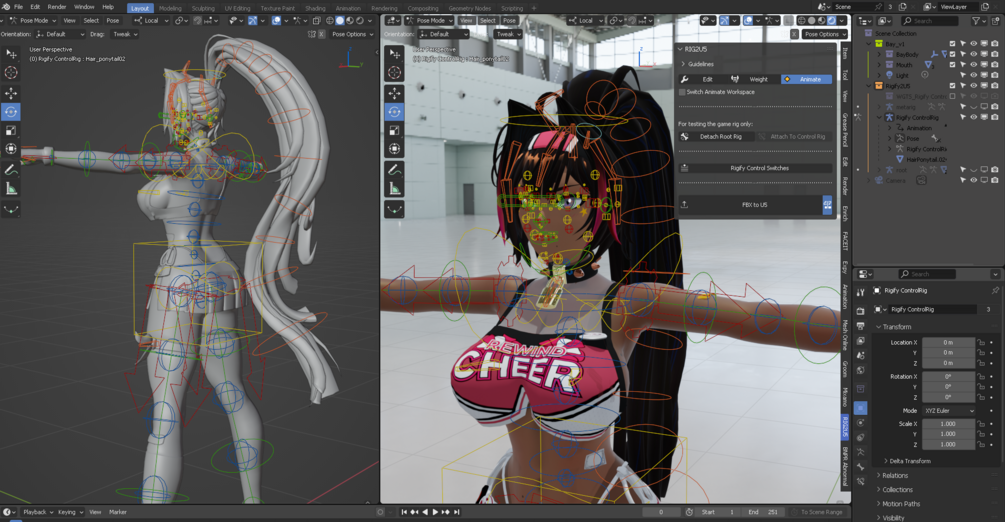Open RIG2U5 sidebar tab
Image resolution: width=1005 pixels, height=522 pixels.
click(845, 426)
